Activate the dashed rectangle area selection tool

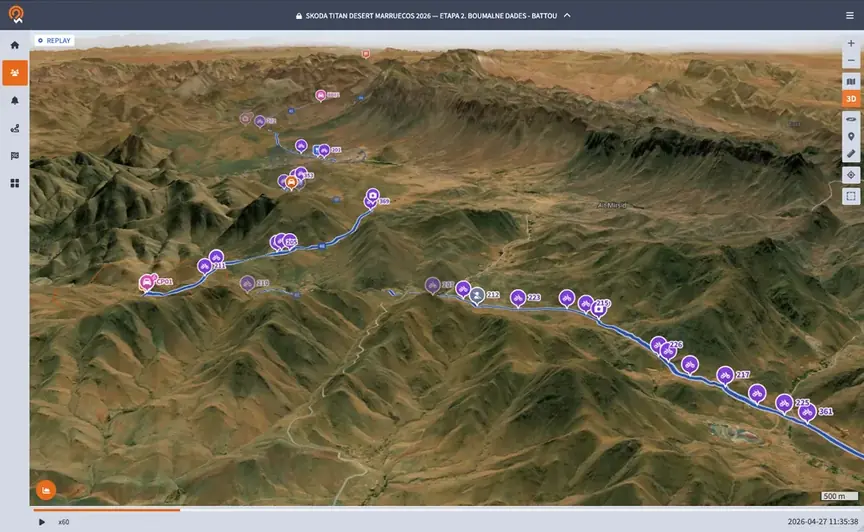[x=851, y=196]
